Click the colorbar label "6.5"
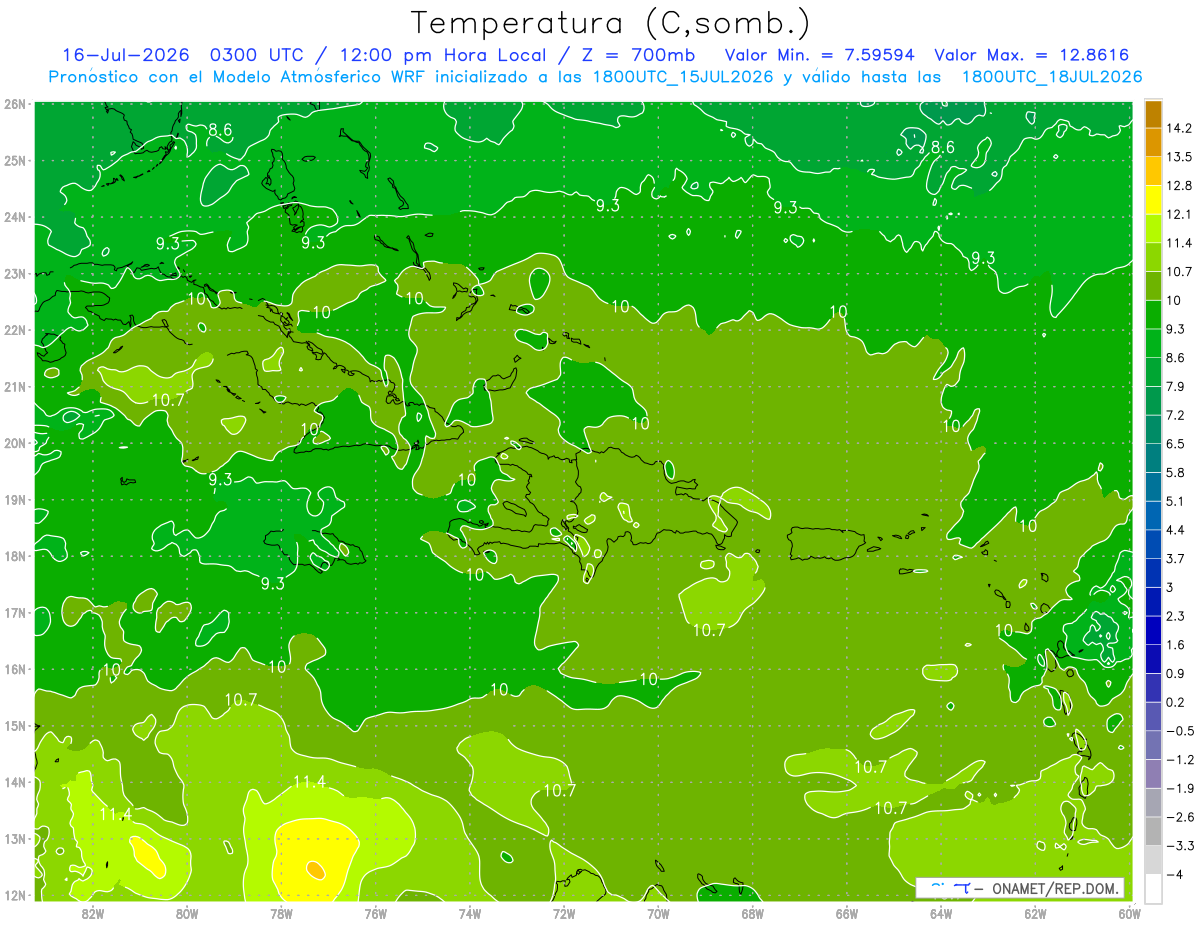 click(1176, 444)
